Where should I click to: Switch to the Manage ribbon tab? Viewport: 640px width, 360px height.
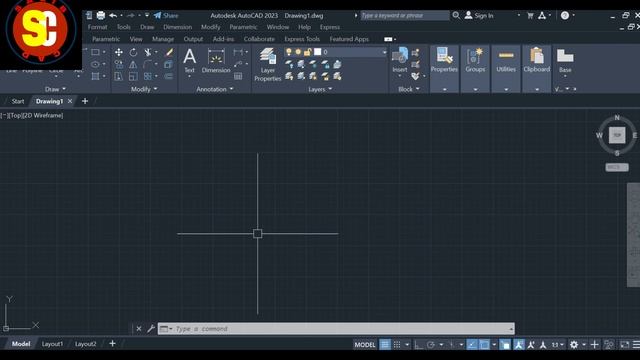pos(163,39)
